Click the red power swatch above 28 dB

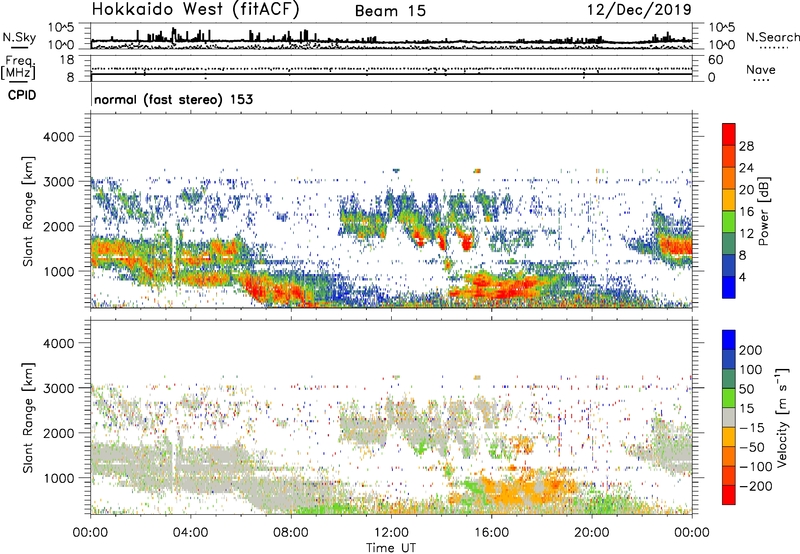[729, 134]
